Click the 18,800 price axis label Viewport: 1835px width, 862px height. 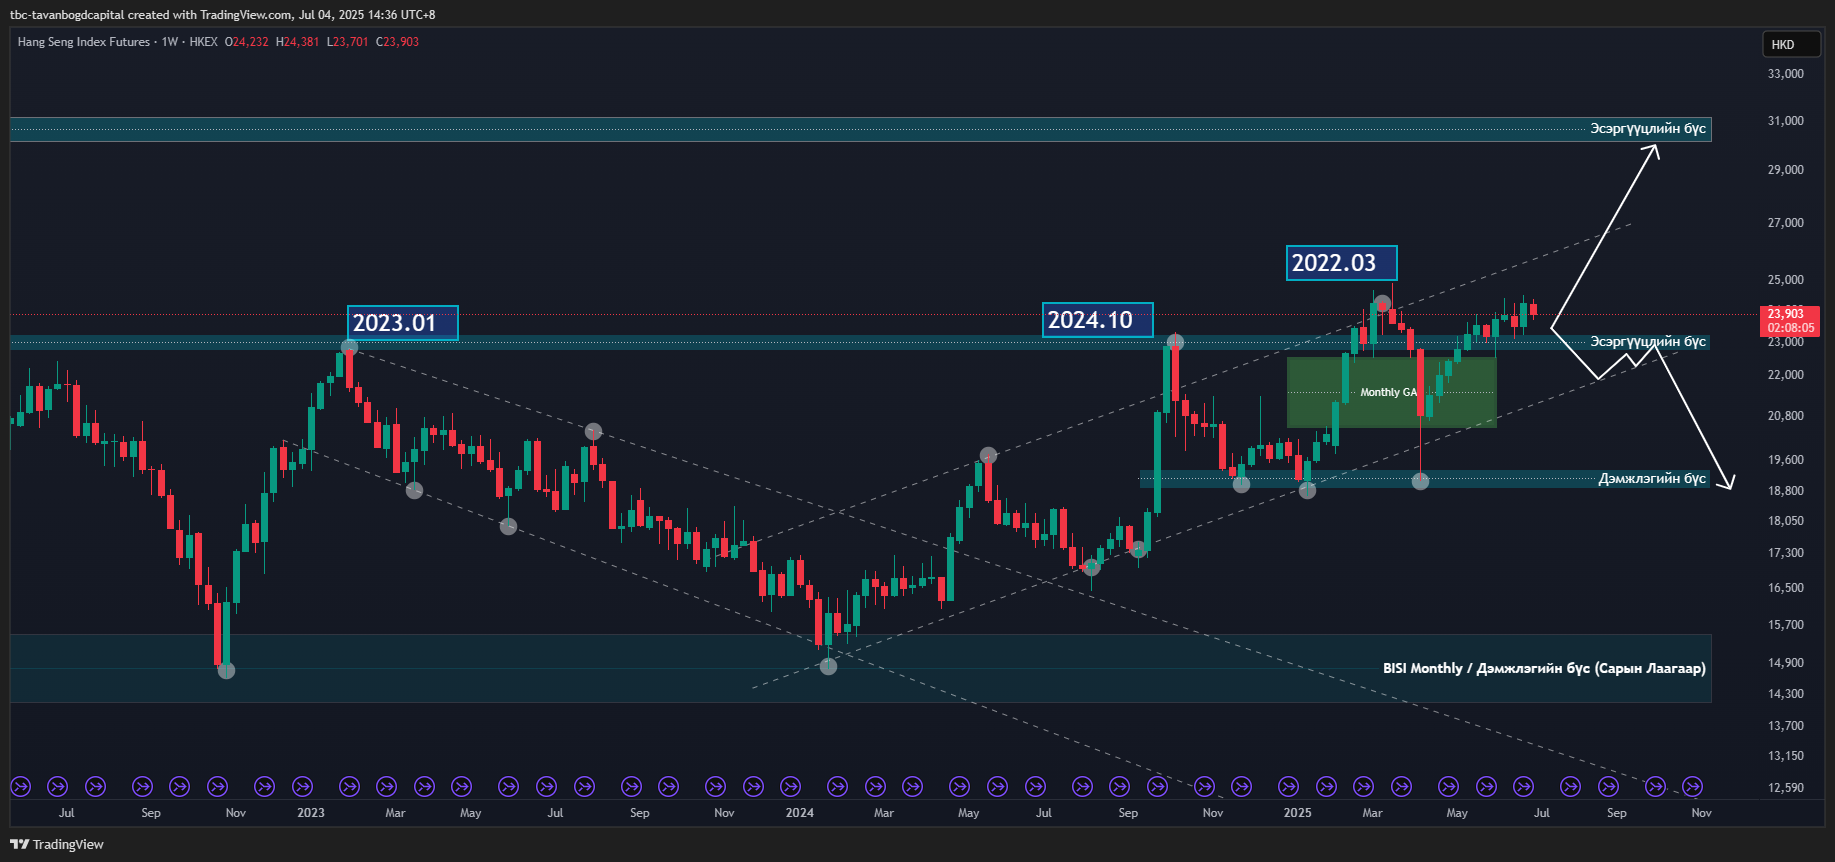pos(1786,491)
